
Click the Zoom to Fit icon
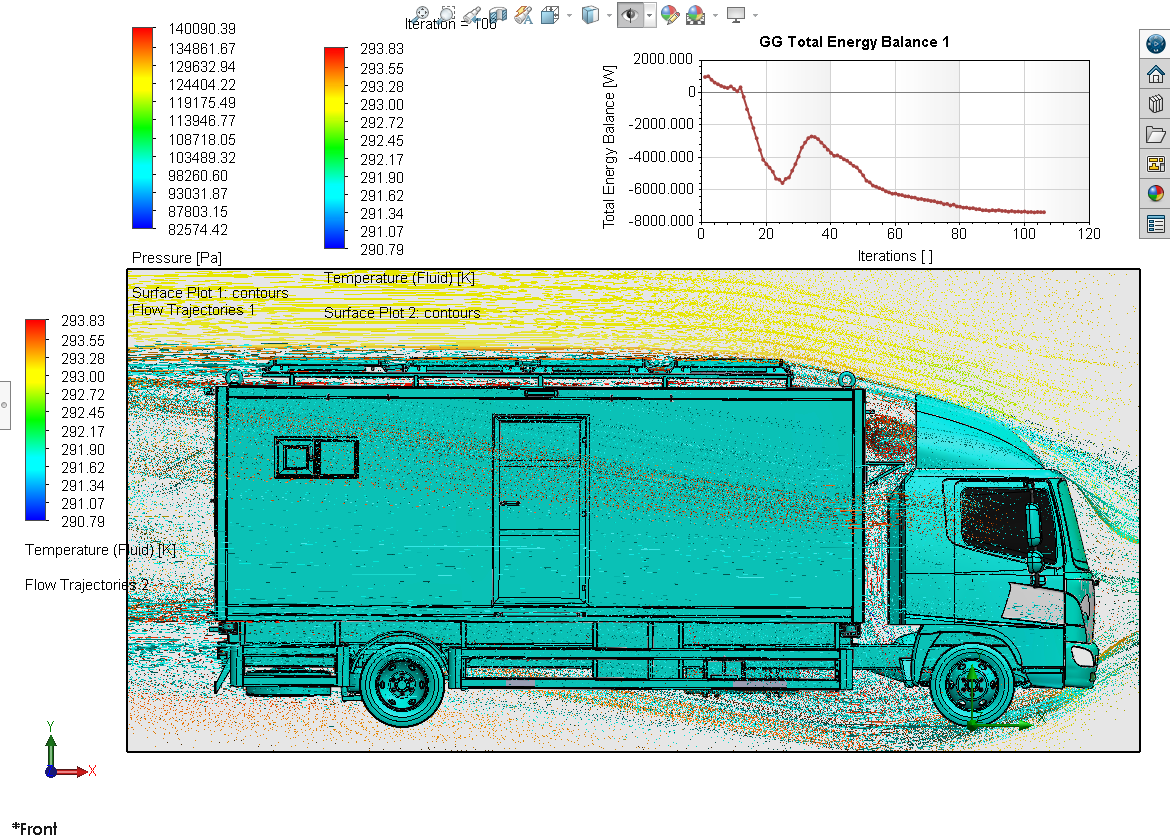tap(422, 14)
